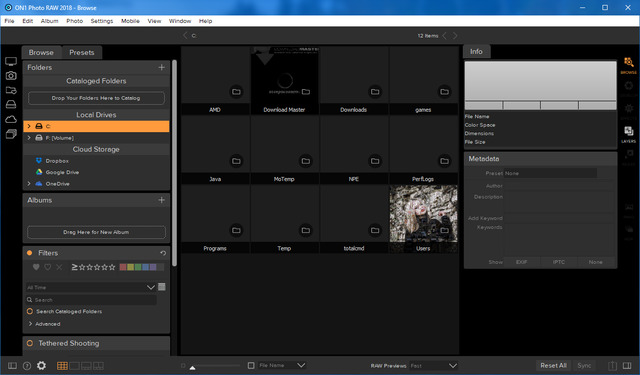Click the cloud storage sidebar icon

pos(11,119)
